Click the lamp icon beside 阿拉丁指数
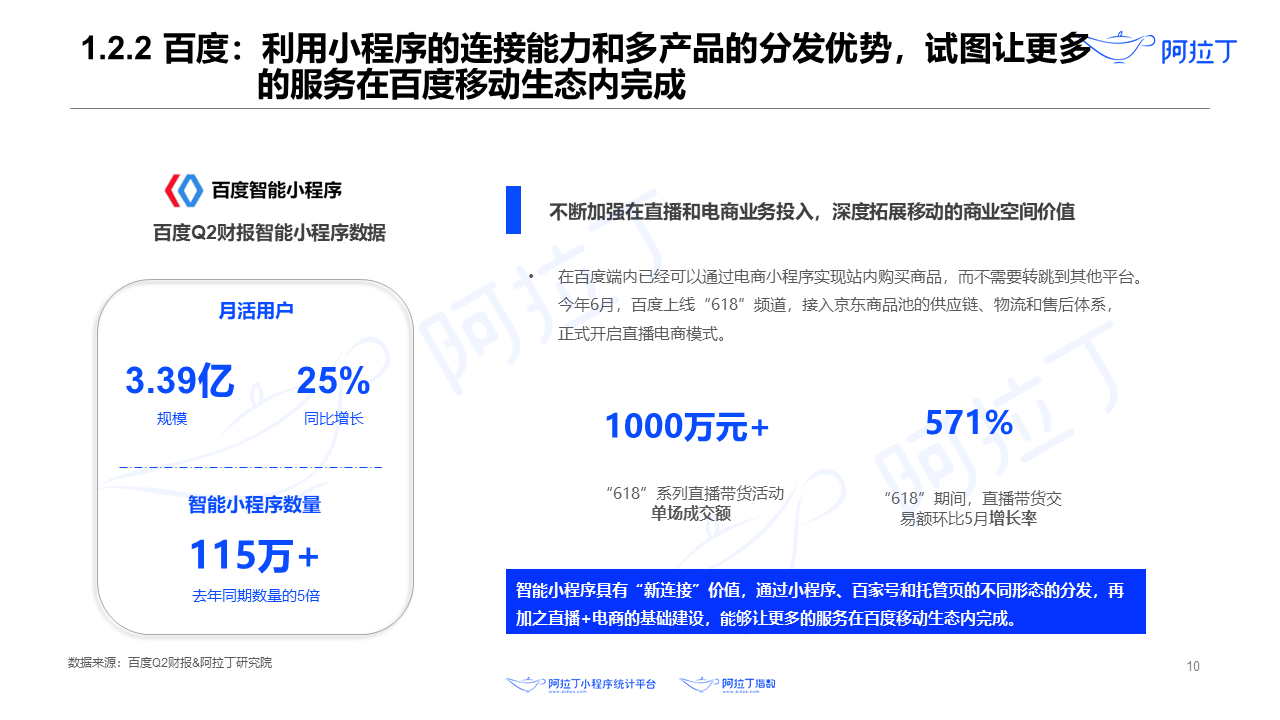1280x720 pixels. [x=701, y=682]
